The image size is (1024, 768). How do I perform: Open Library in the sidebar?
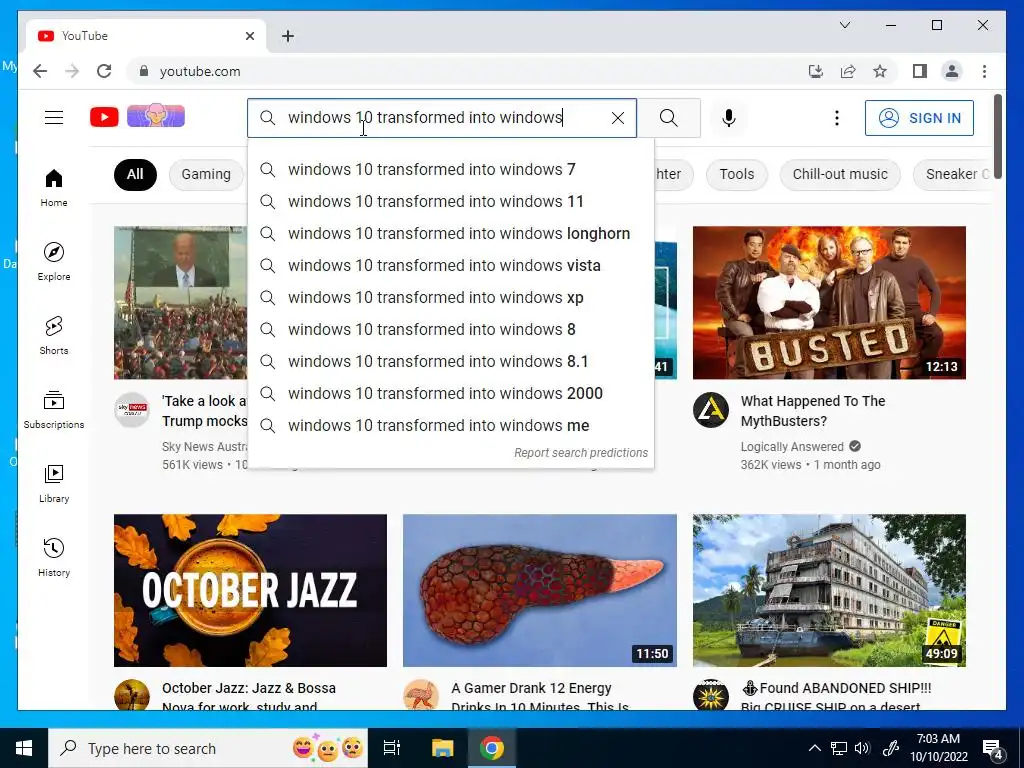(x=54, y=483)
